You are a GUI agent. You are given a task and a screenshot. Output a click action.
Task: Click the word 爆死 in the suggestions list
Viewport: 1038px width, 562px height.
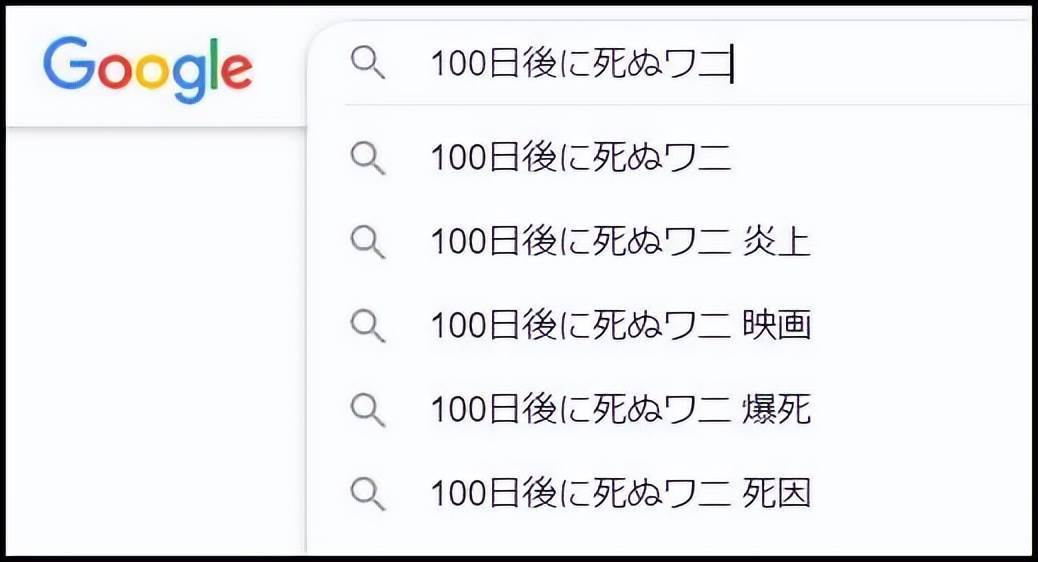[x=777, y=410]
